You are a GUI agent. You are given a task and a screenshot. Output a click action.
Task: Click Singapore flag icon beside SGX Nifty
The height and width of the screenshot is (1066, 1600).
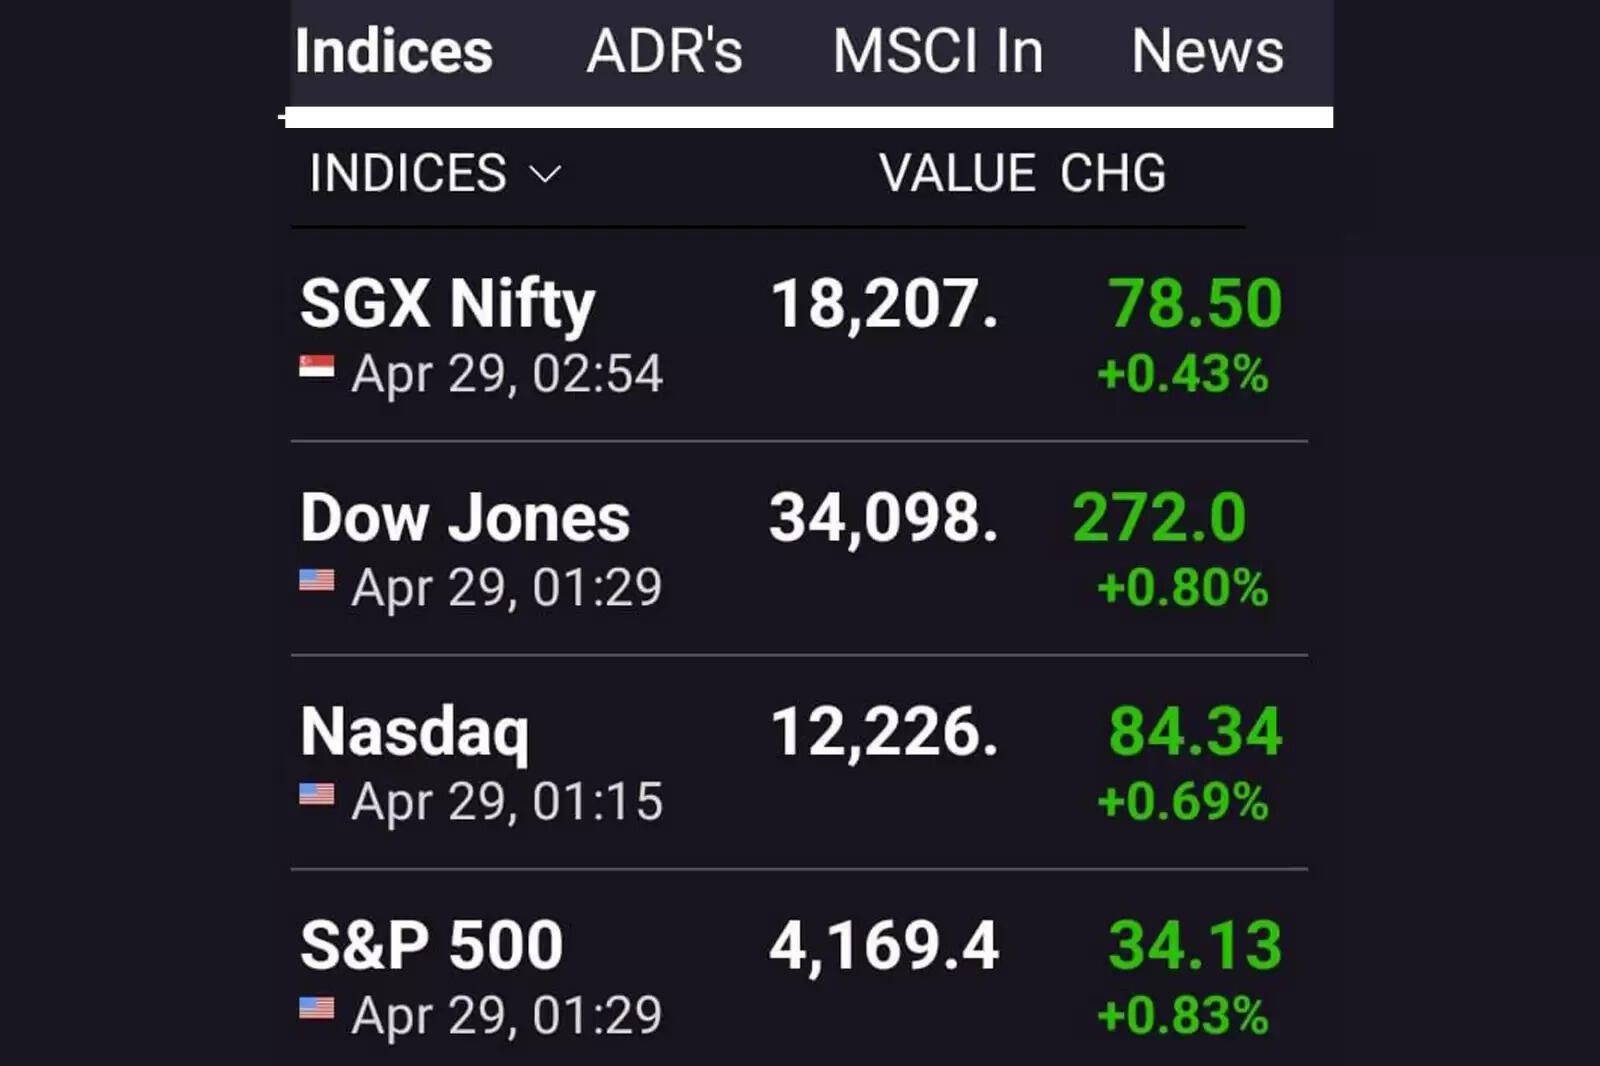pyautogui.click(x=317, y=368)
